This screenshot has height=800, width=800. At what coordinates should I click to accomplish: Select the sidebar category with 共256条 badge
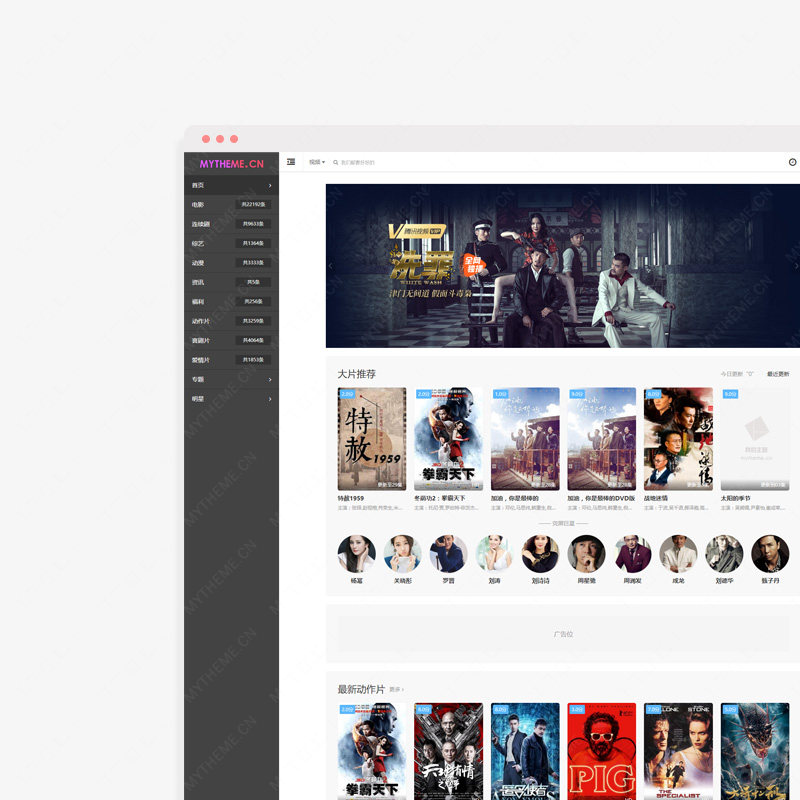232,302
